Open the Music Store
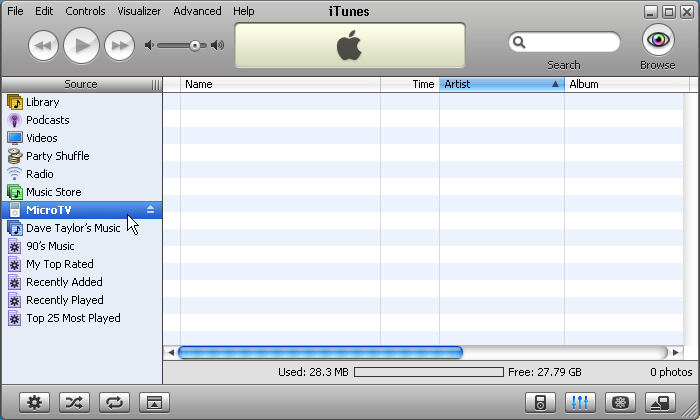 pos(82,192)
